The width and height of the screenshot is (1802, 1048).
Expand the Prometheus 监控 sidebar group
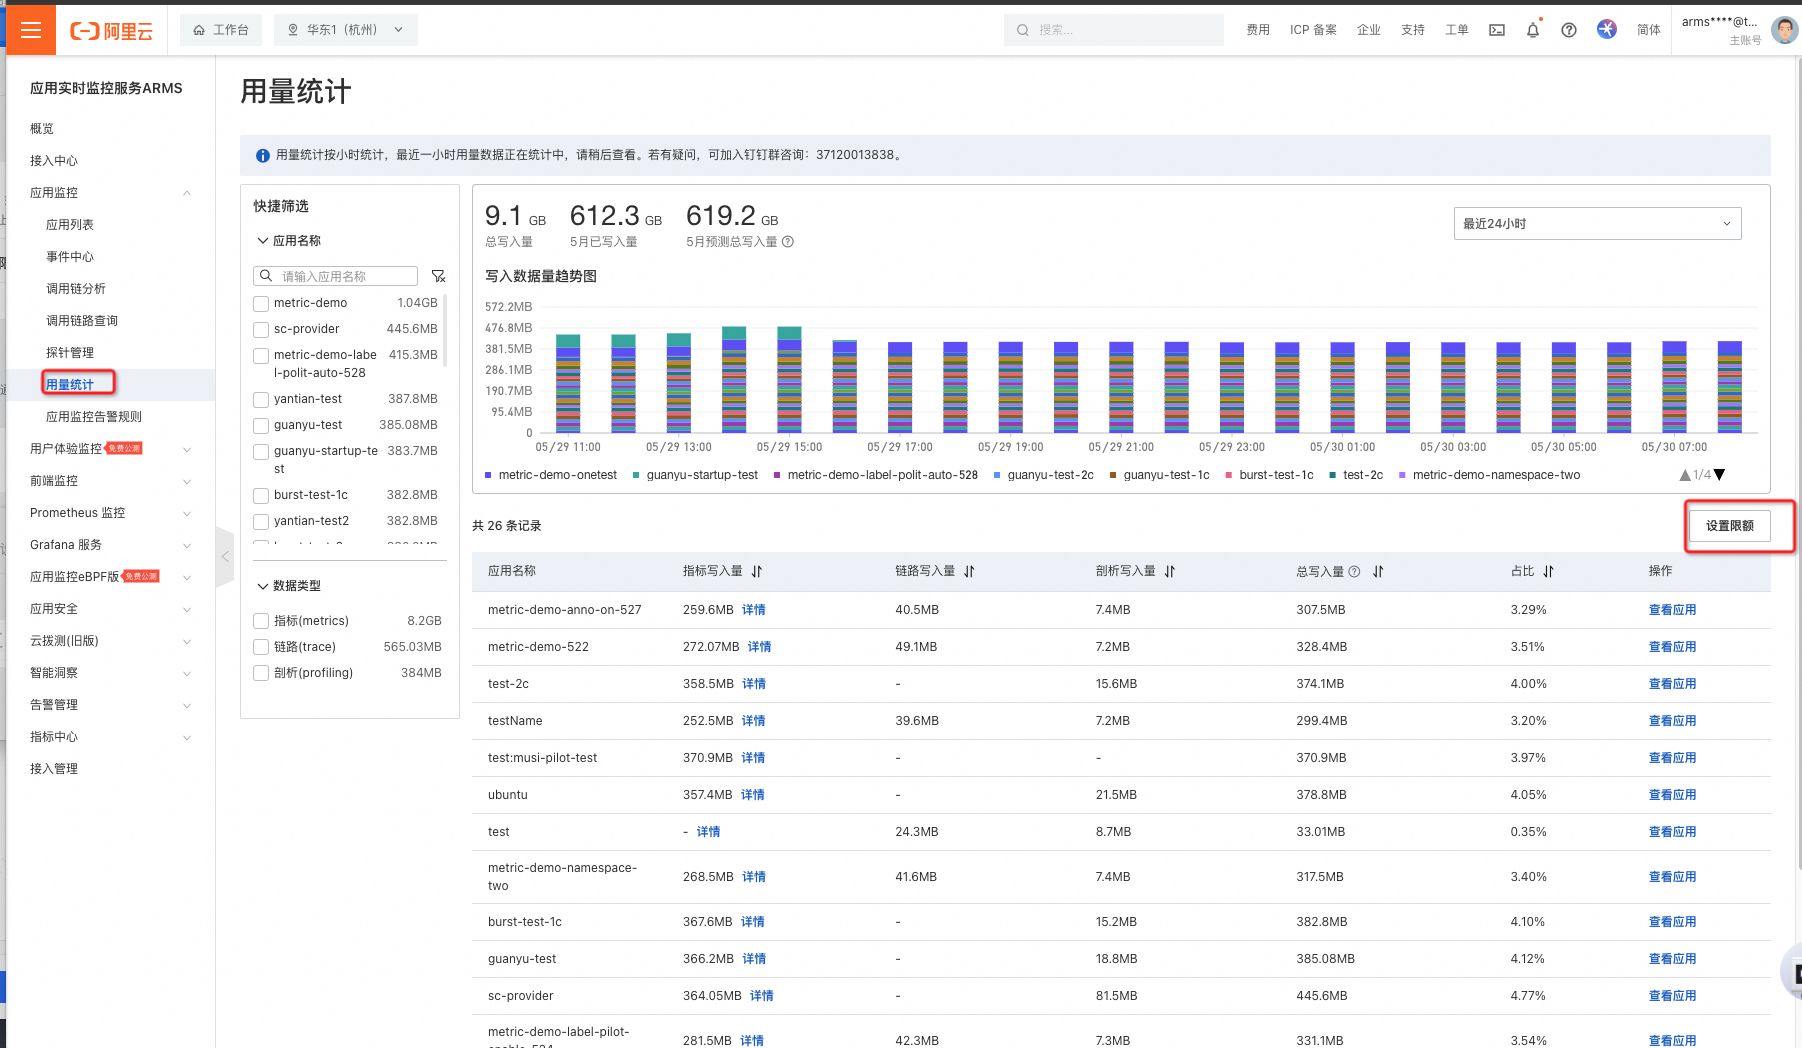click(x=187, y=513)
